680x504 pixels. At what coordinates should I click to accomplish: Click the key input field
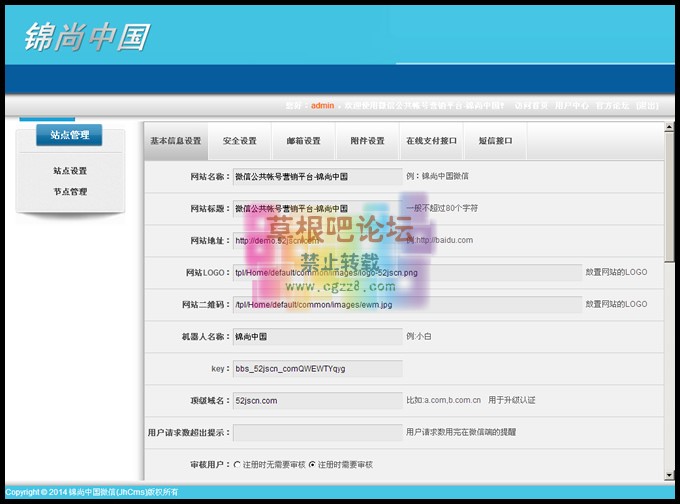coord(317,369)
